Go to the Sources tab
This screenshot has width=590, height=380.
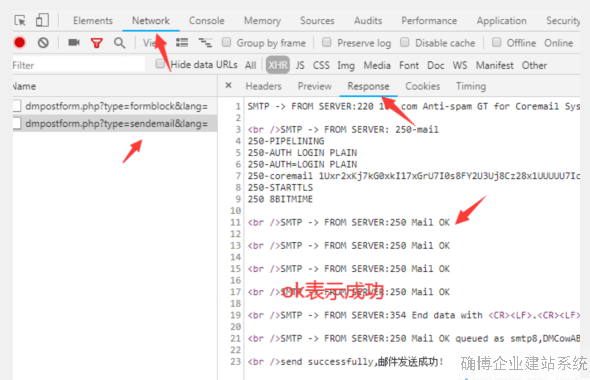coord(317,21)
